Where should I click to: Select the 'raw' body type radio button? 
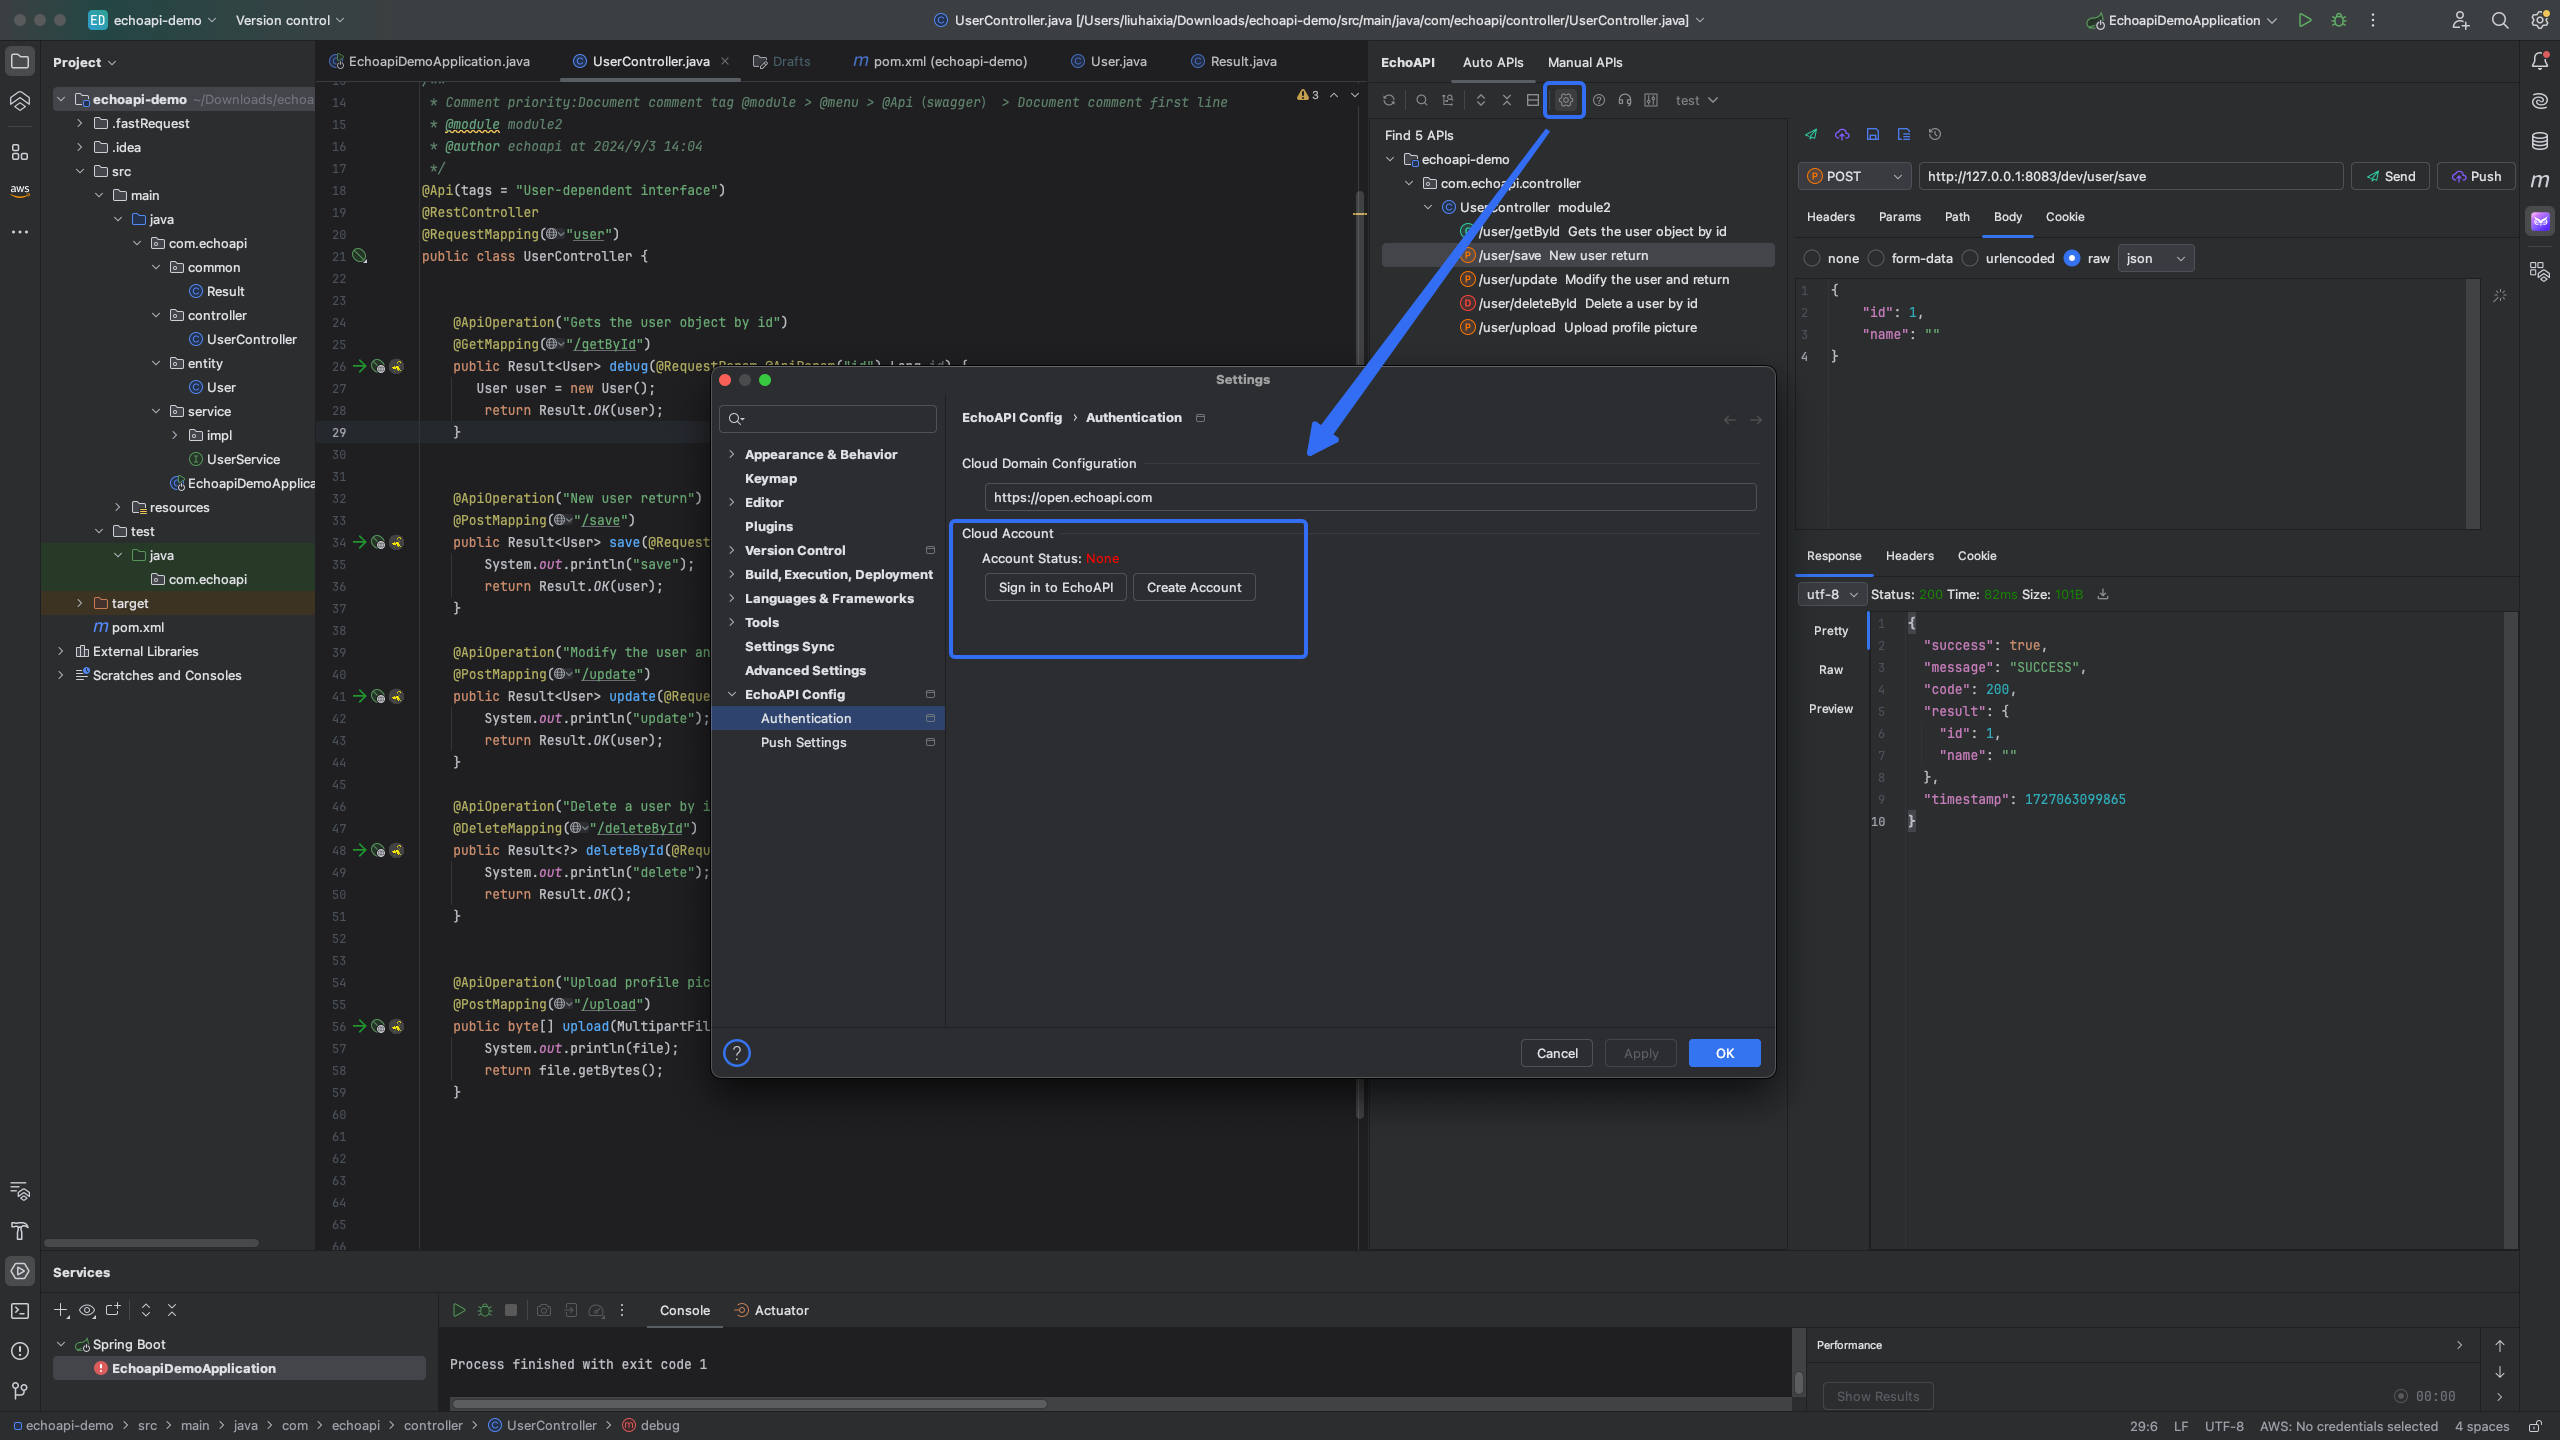coord(2072,258)
